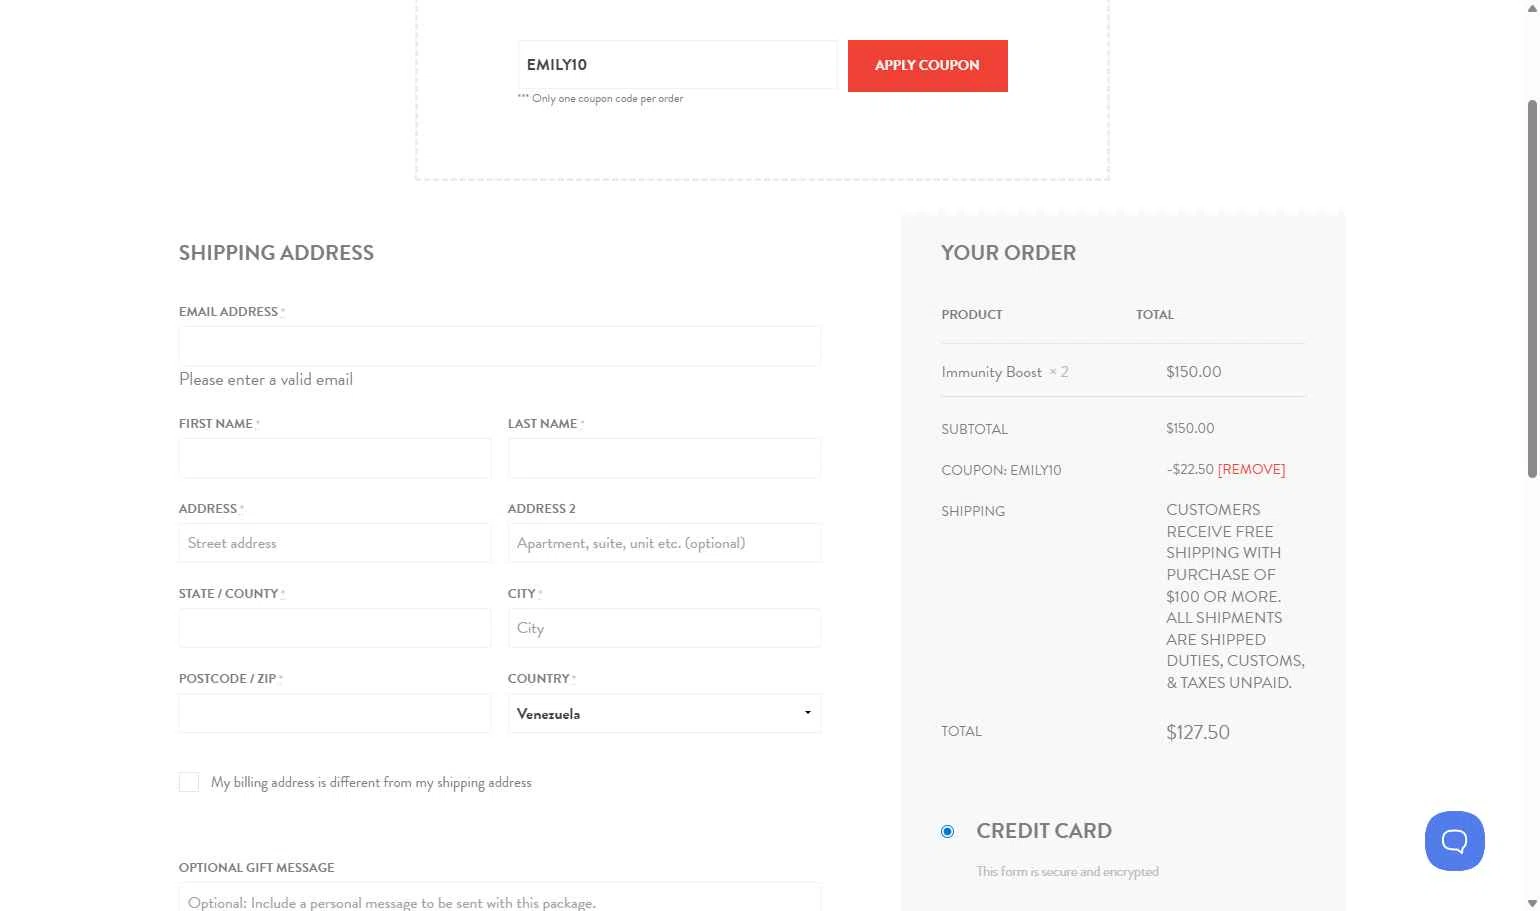1540x911 pixels.
Task: Click the 'Please enter a valid email' message
Action: tap(266, 379)
